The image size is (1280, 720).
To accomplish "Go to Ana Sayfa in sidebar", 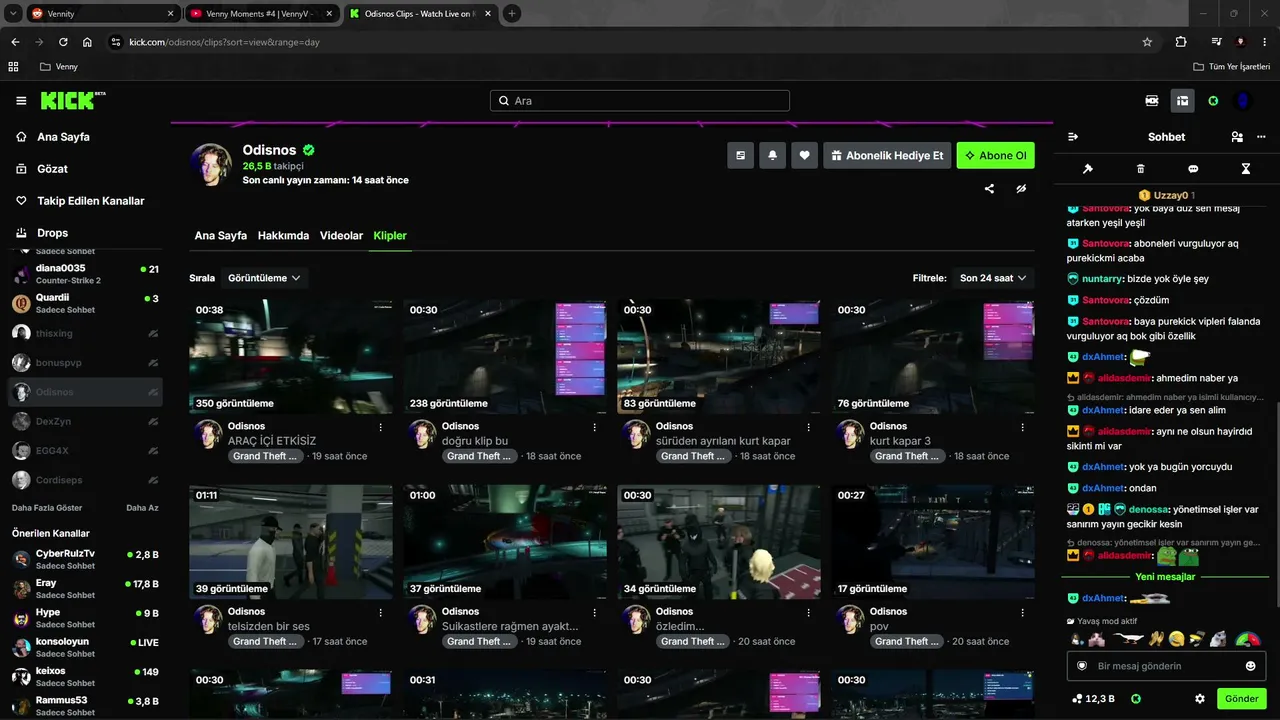I will tap(64, 137).
